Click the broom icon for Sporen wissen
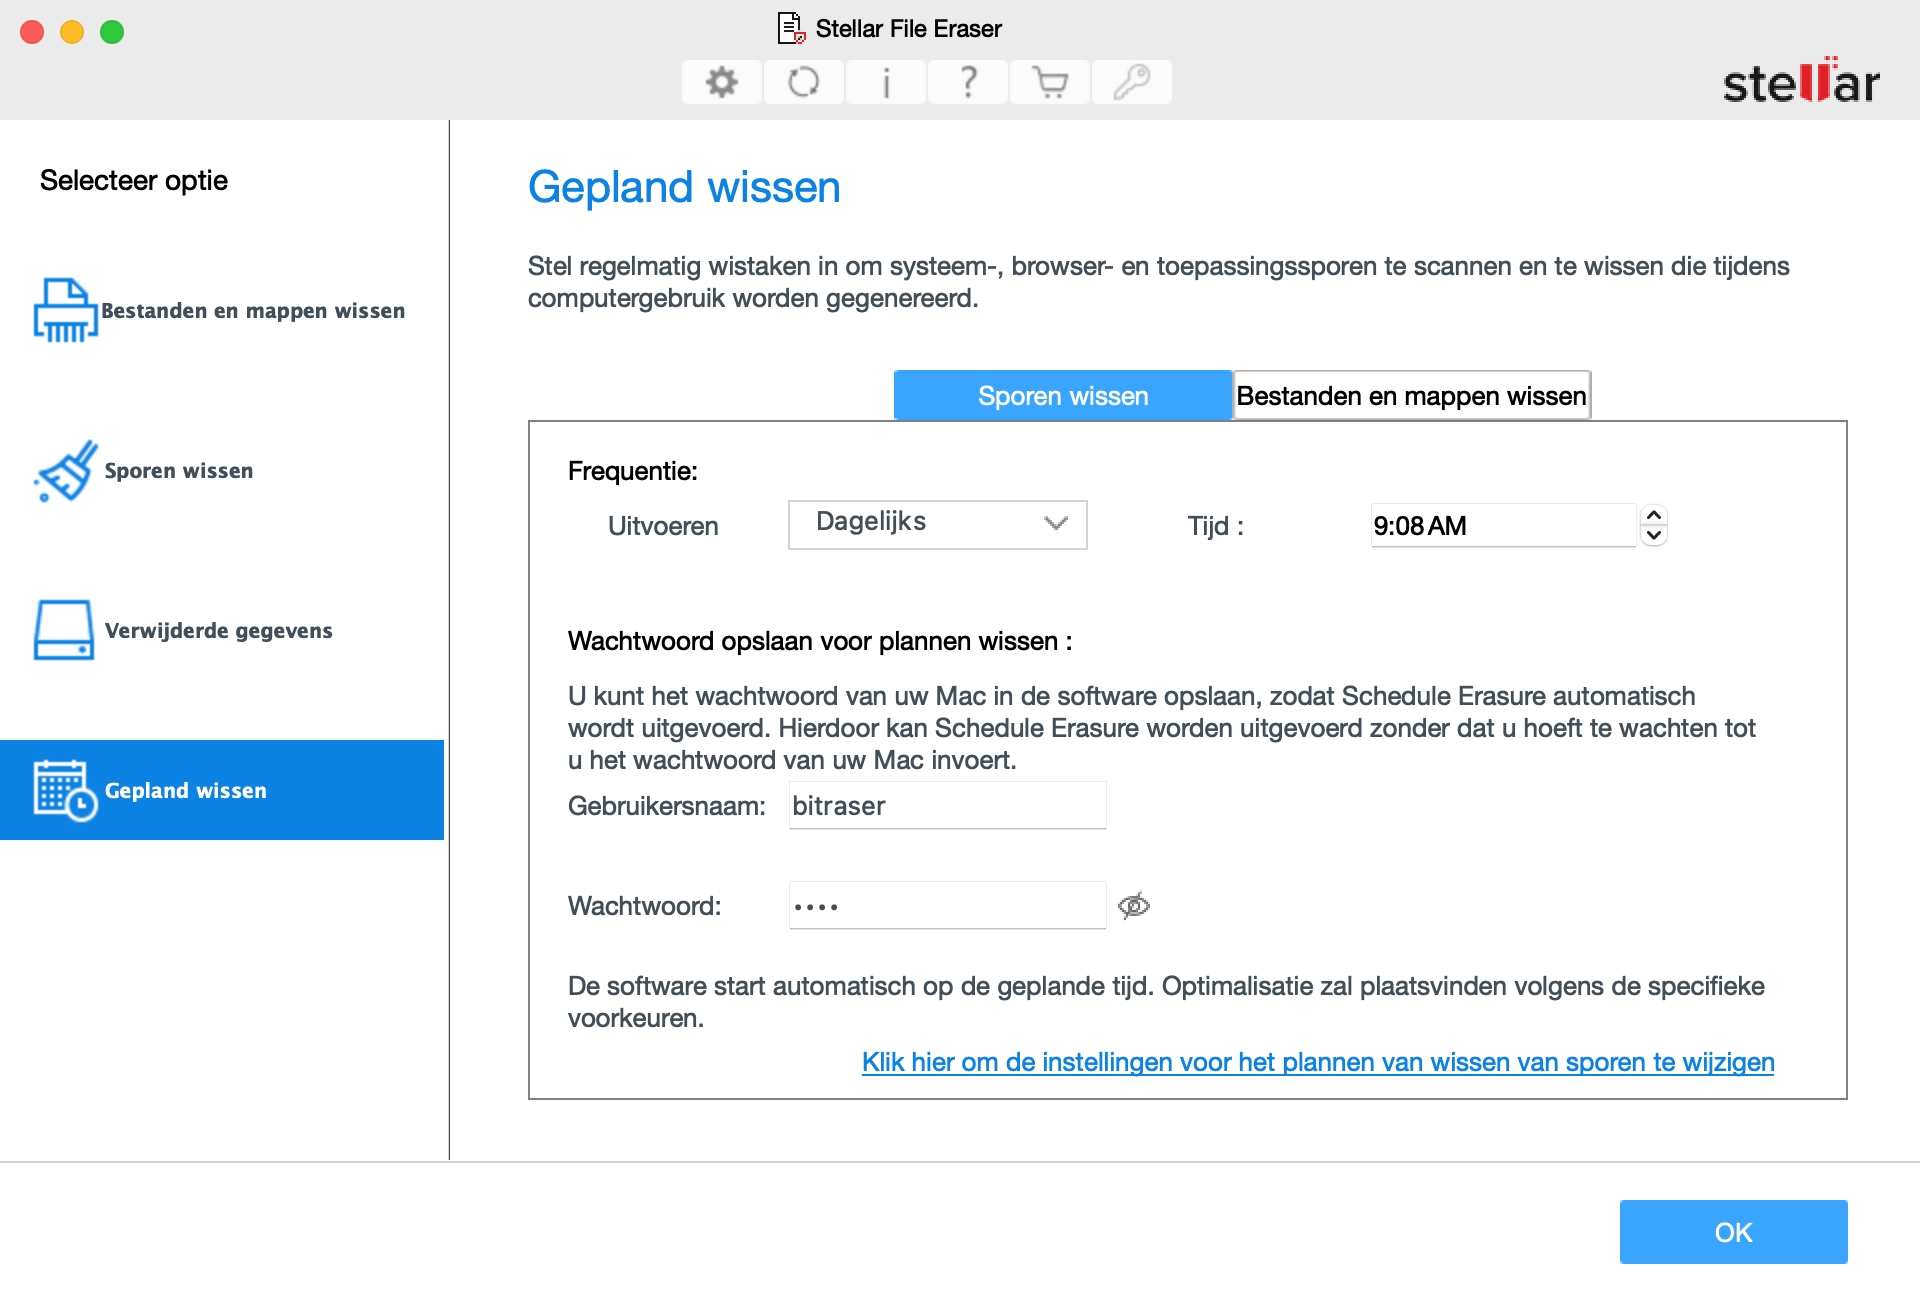Viewport: 1920px width, 1300px height. coord(66,470)
